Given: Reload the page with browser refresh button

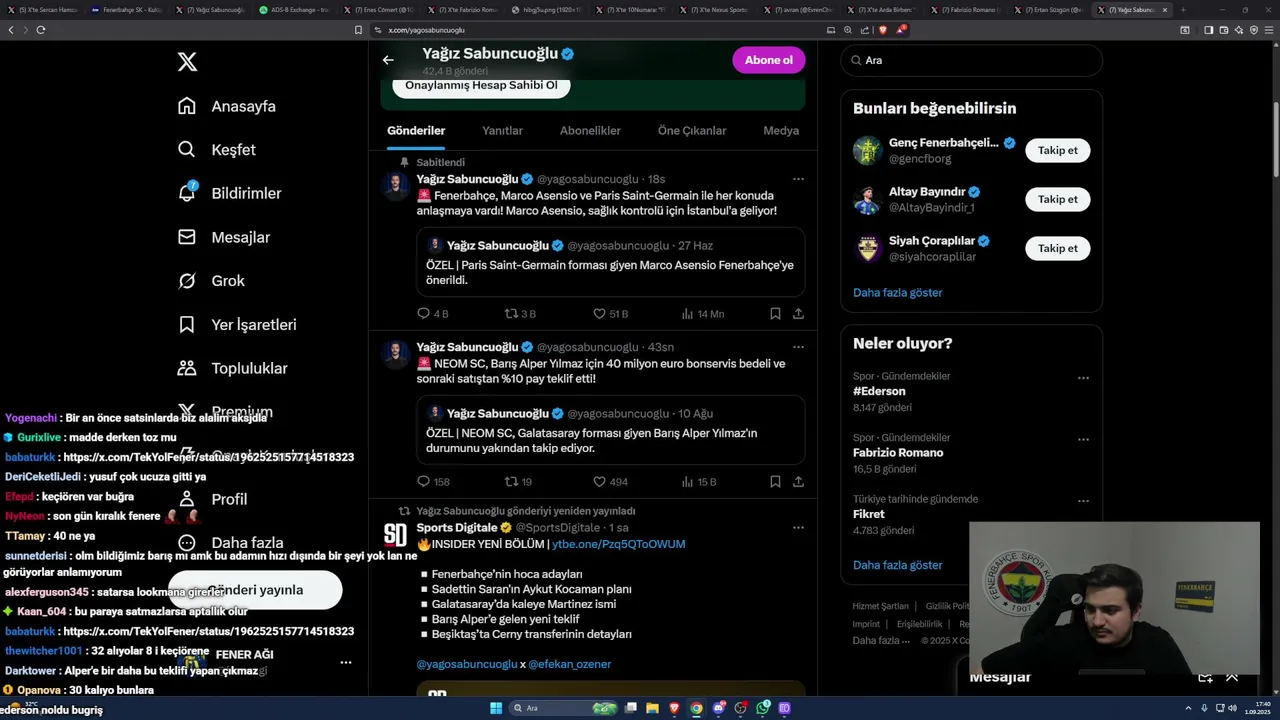Looking at the screenshot, I should (40, 30).
